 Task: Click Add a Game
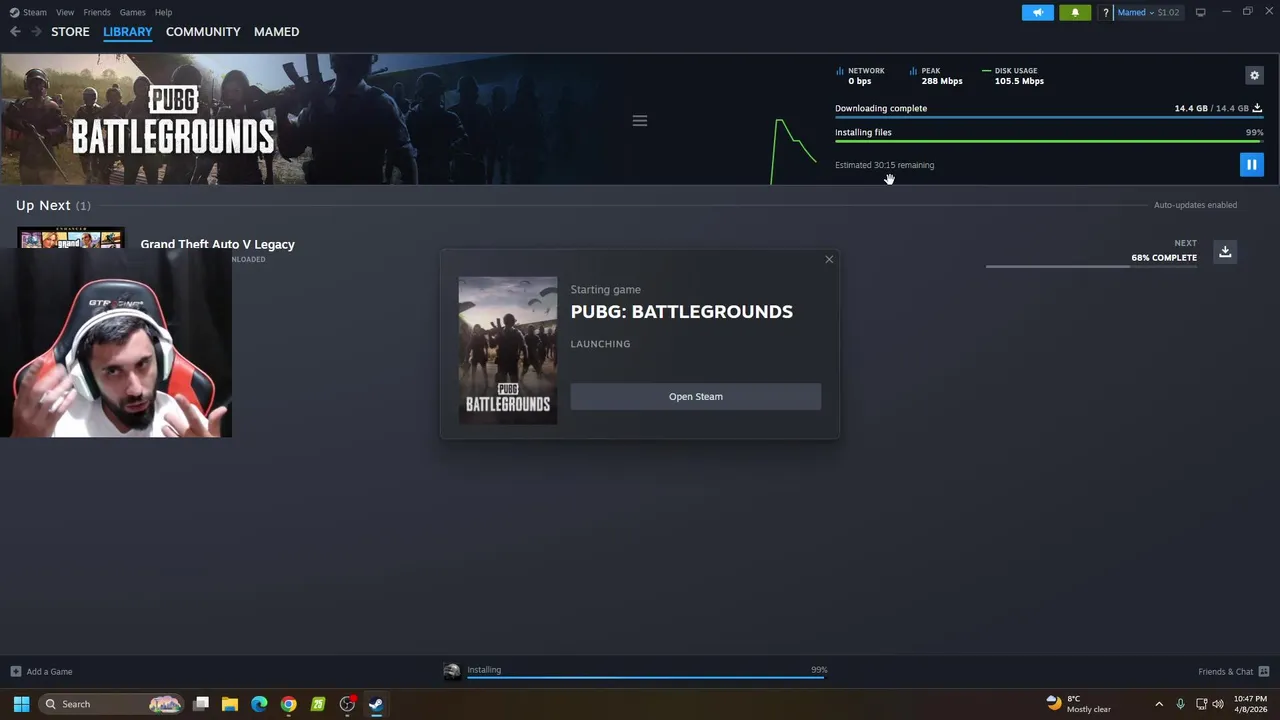point(41,672)
